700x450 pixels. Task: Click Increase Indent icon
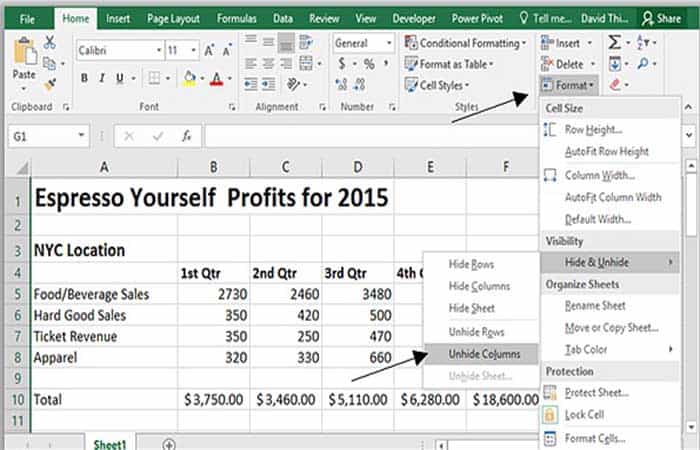click(268, 84)
